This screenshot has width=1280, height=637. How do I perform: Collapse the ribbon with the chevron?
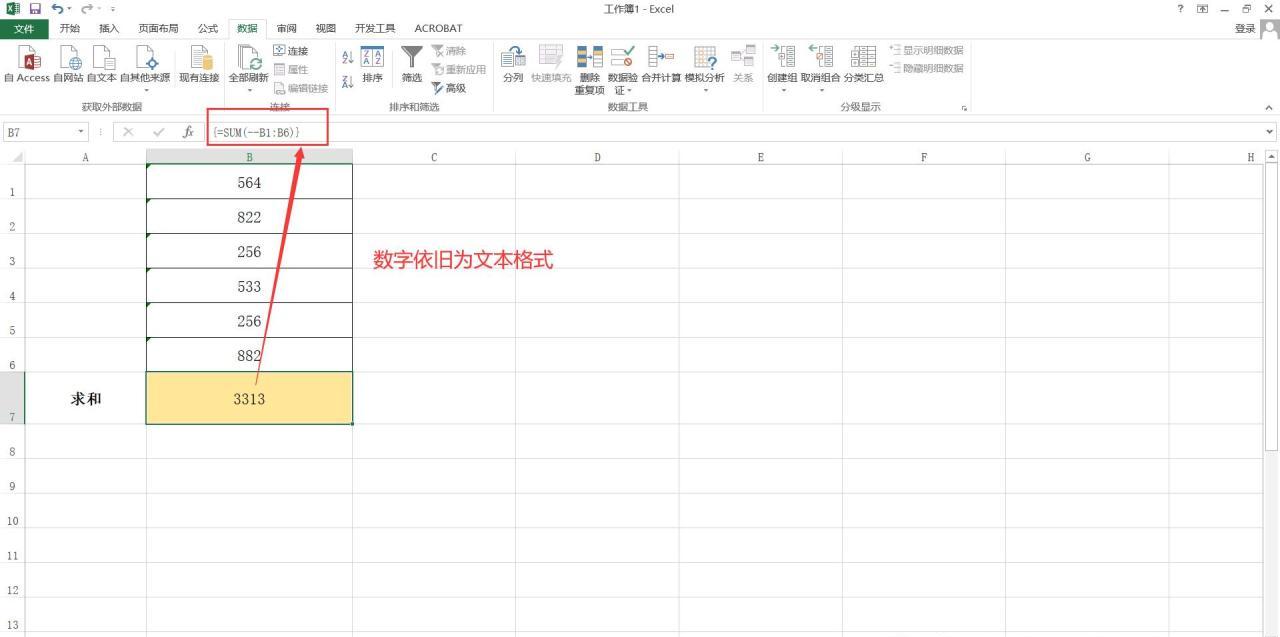point(1269,107)
